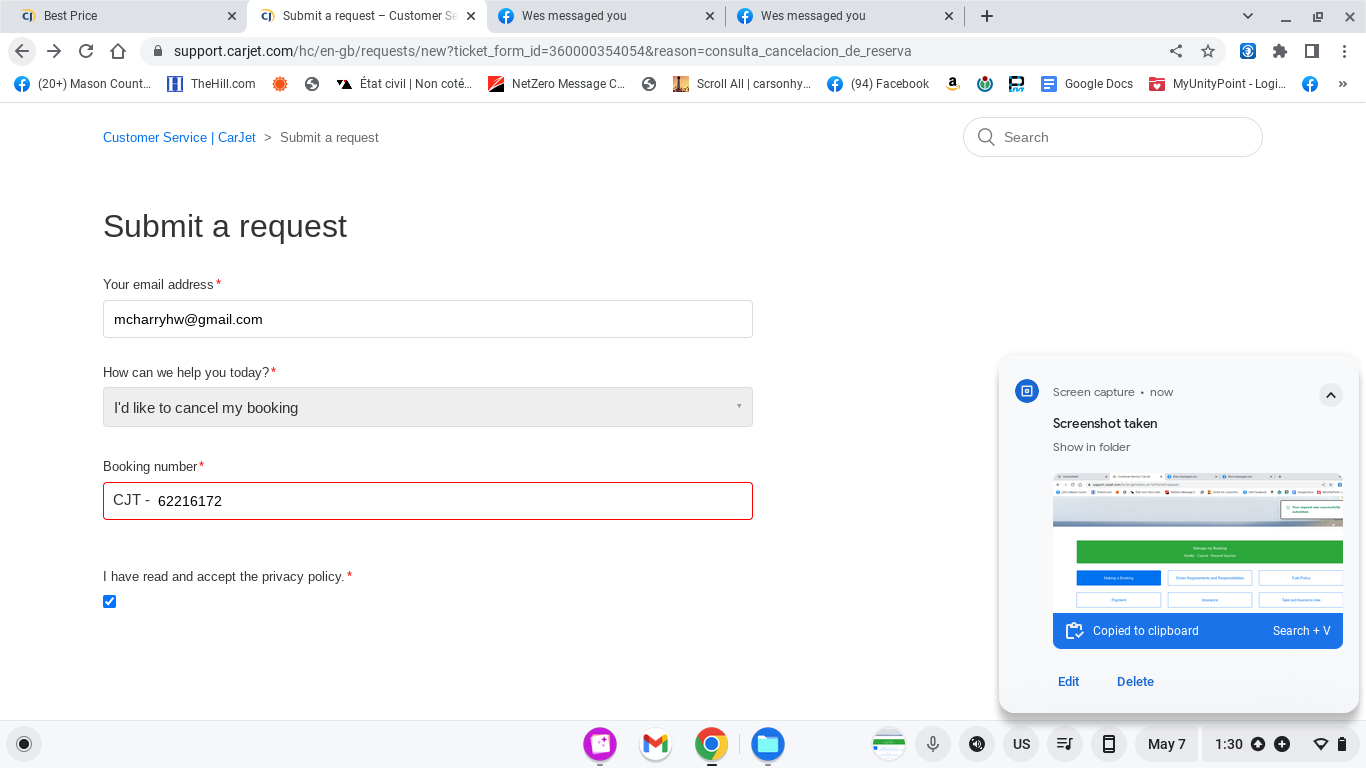The image size is (1366, 768).
Task: Open the Files app from the shelf
Action: [x=767, y=744]
